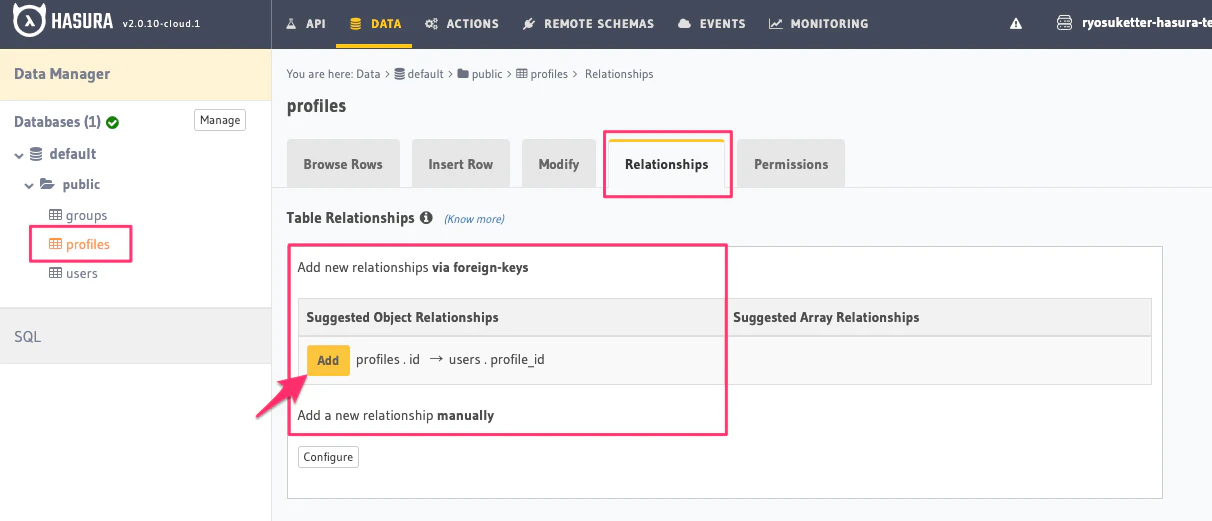Open the DATA tab

coord(375,23)
